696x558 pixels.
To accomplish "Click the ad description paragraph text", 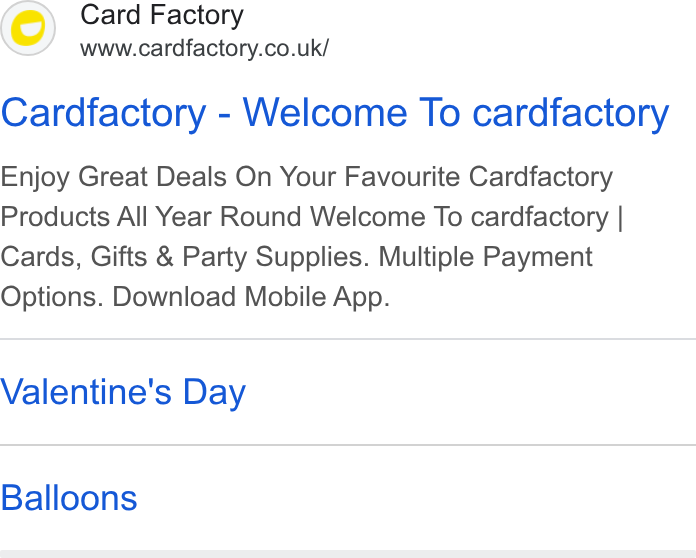I will pyautogui.click(x=312, y=237).
